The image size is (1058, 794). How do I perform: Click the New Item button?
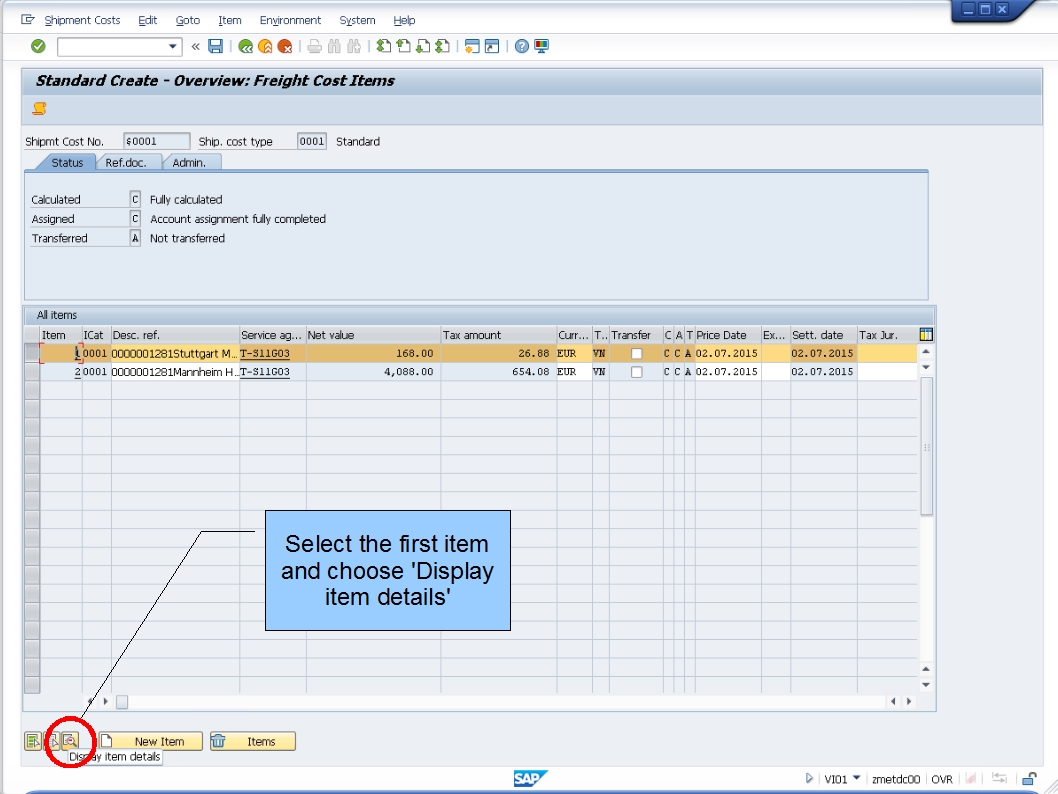point(150,742)
